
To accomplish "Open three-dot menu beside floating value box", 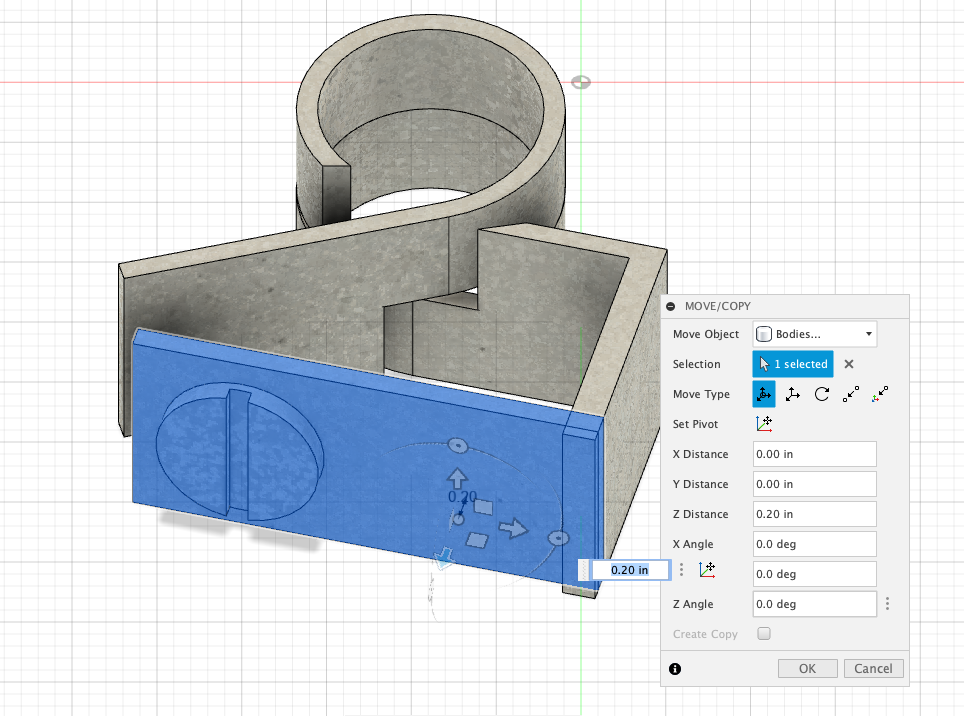I will pos(681,570).
